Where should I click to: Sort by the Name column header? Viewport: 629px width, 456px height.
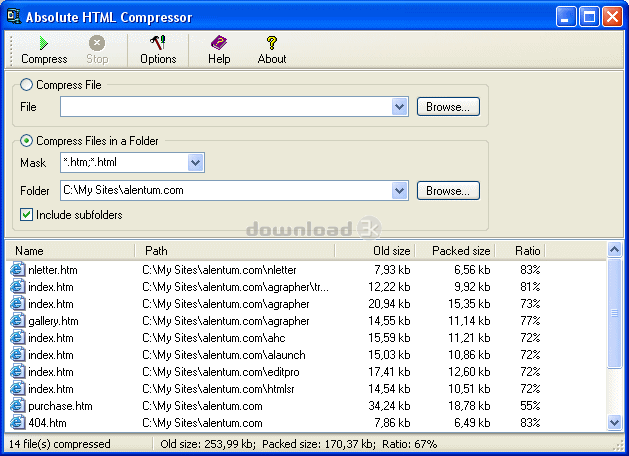(70, 251)
